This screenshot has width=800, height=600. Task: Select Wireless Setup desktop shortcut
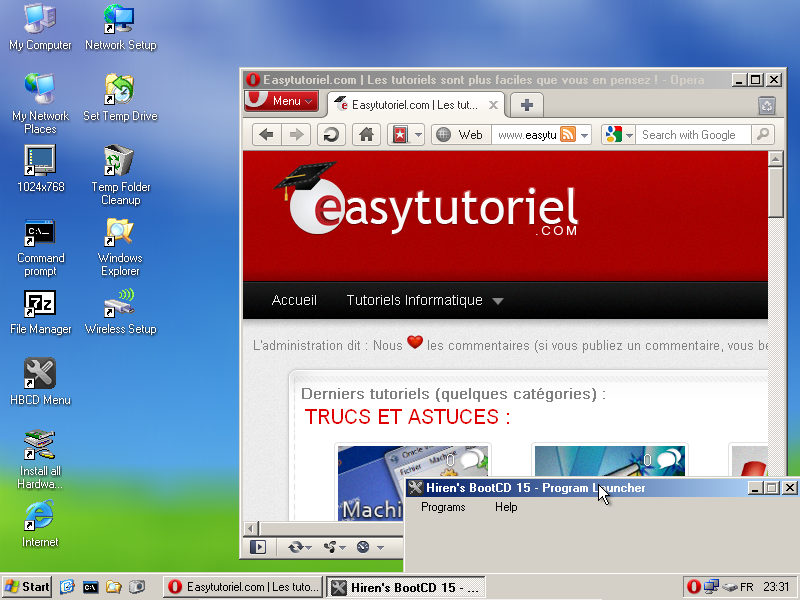[120, 312]
